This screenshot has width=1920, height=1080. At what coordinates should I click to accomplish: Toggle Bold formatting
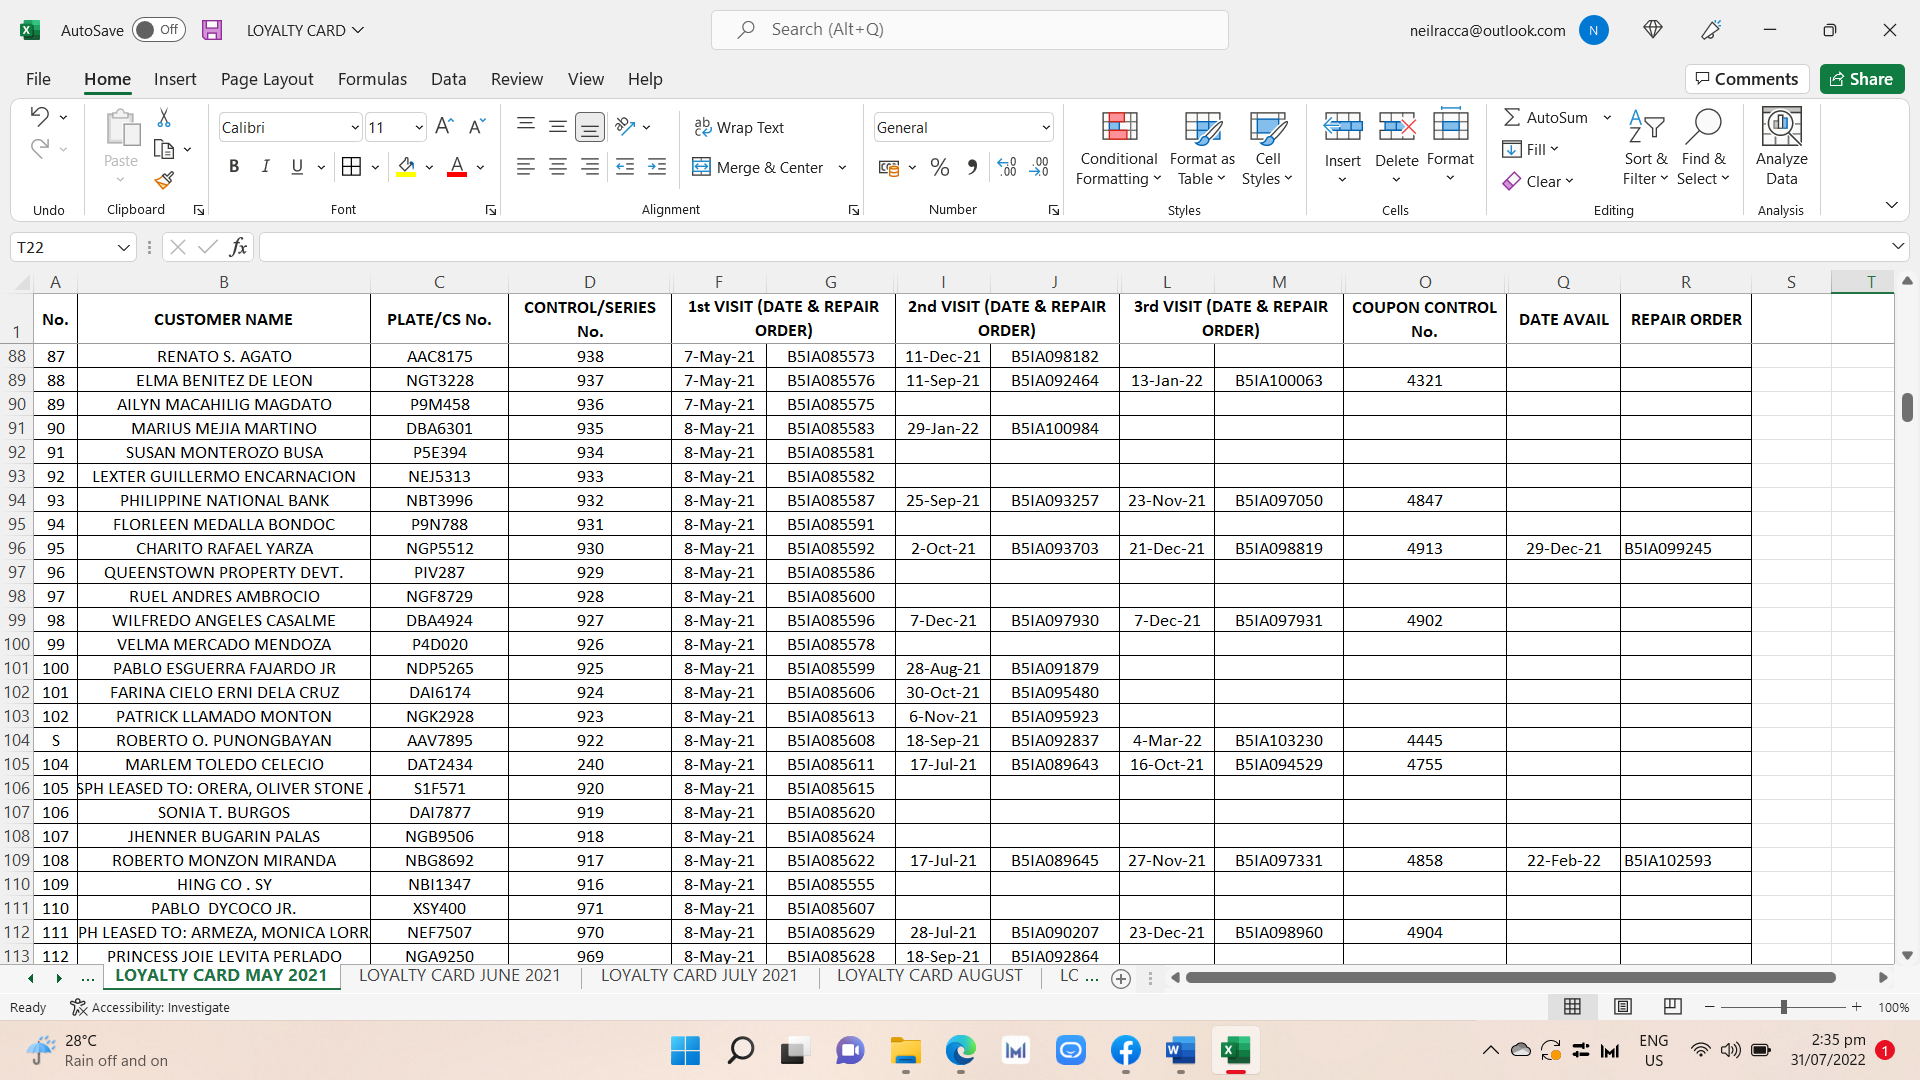coord(234,167)
